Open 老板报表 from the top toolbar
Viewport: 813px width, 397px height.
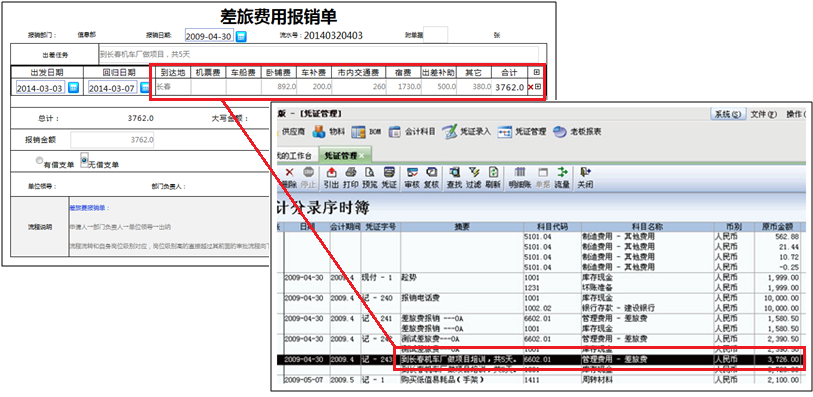tap(577, 132)
